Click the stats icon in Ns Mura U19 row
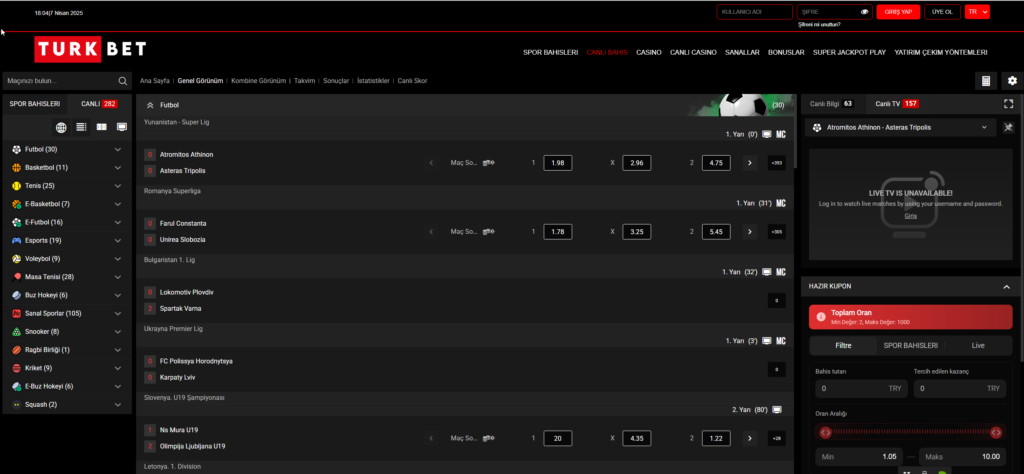 pos(488,439)
